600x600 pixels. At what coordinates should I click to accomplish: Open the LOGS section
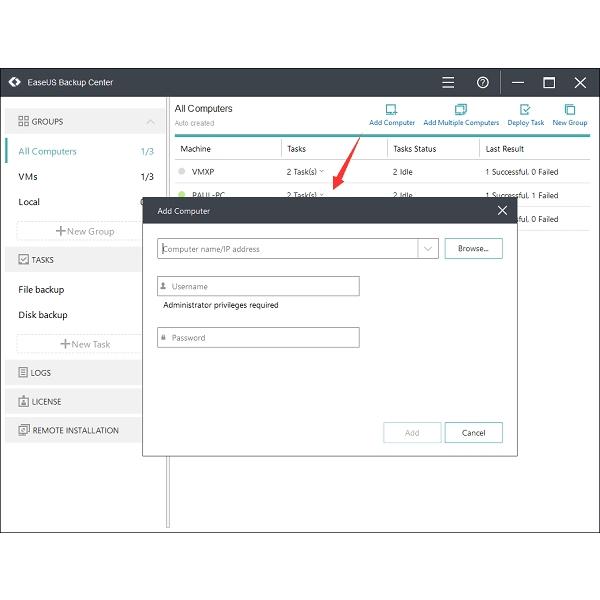[x=40, y=373]
